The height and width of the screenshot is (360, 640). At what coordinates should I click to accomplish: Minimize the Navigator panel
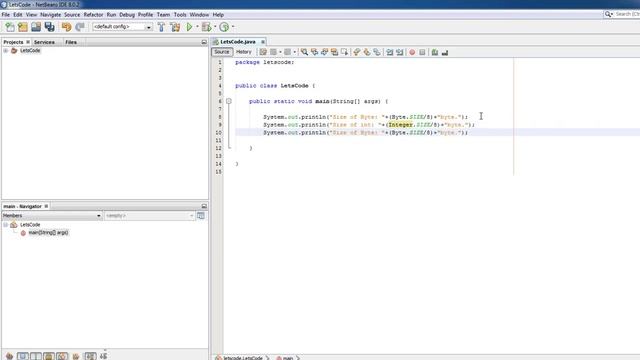[204, 206]
